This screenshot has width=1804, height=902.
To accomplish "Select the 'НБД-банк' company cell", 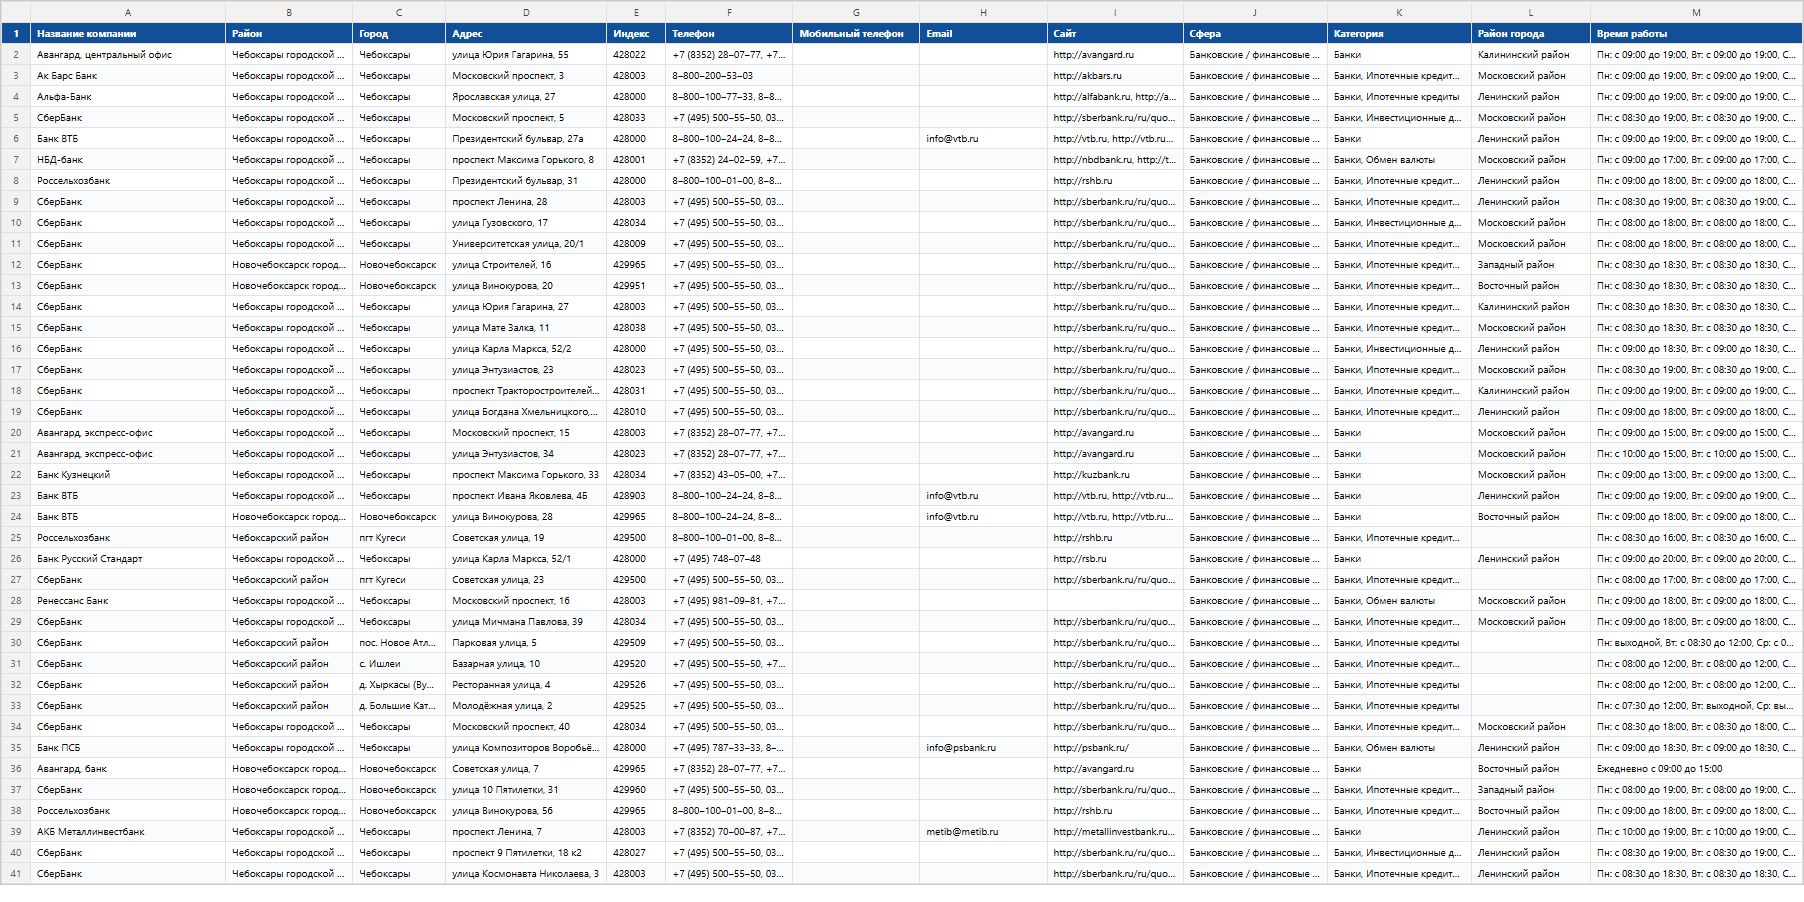I will coord(128,160).
